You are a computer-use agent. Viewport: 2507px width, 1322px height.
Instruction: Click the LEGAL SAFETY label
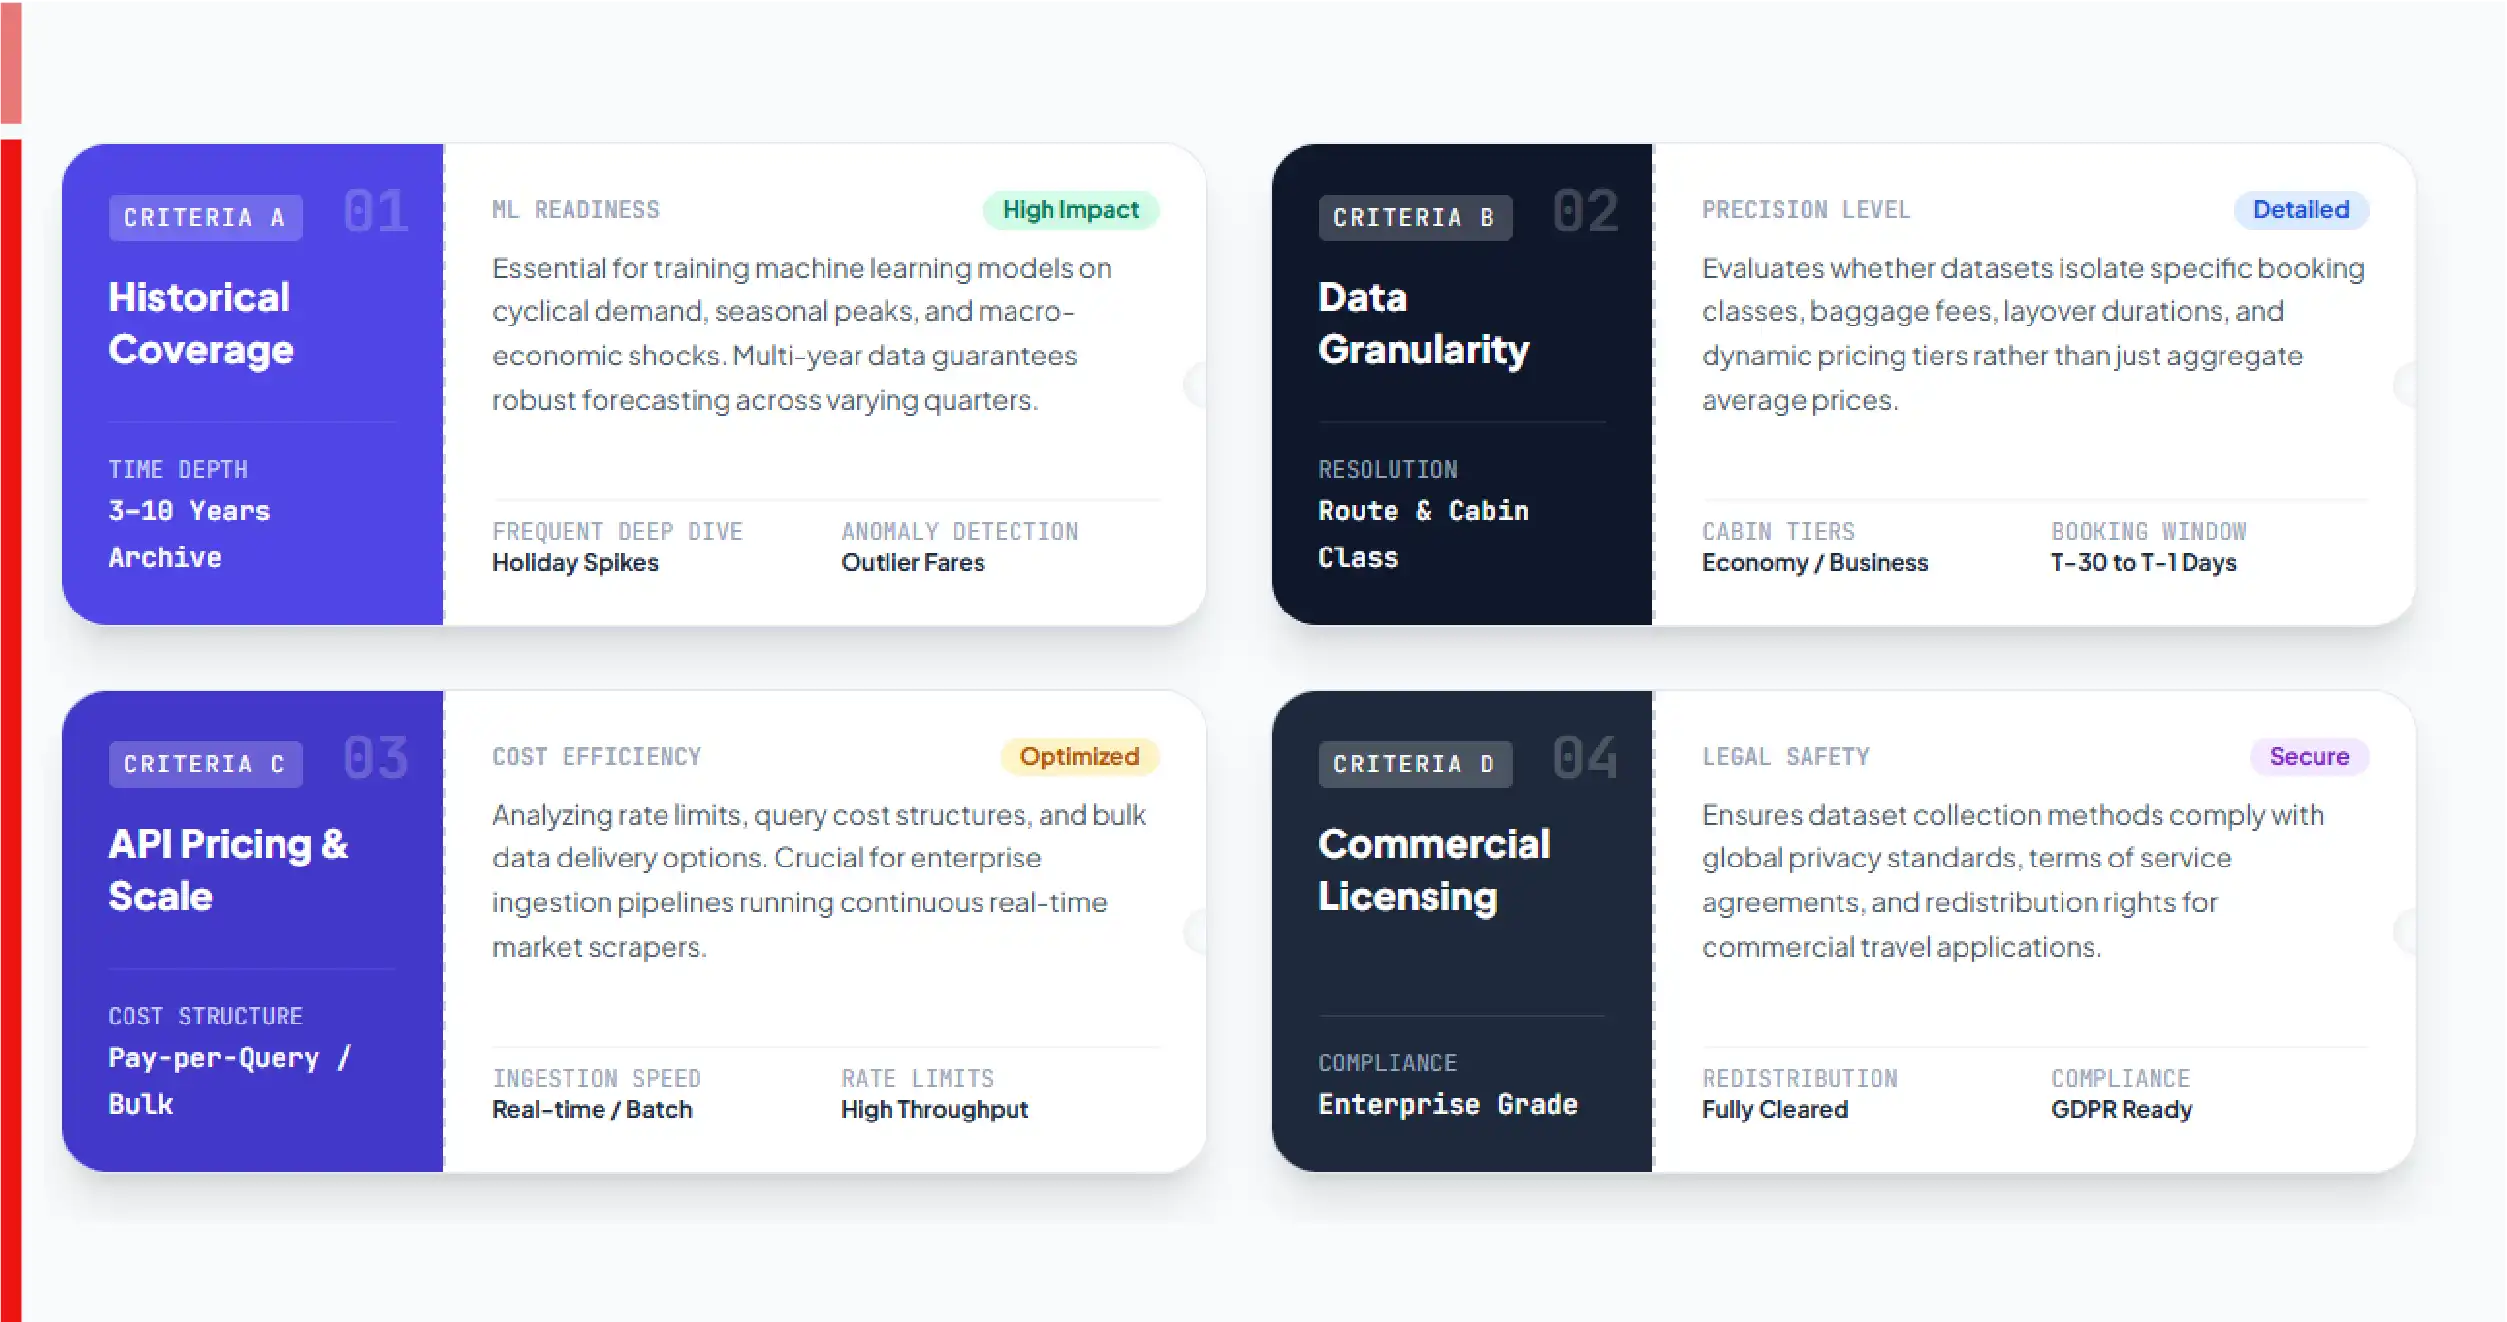(x=1786, y=757)
